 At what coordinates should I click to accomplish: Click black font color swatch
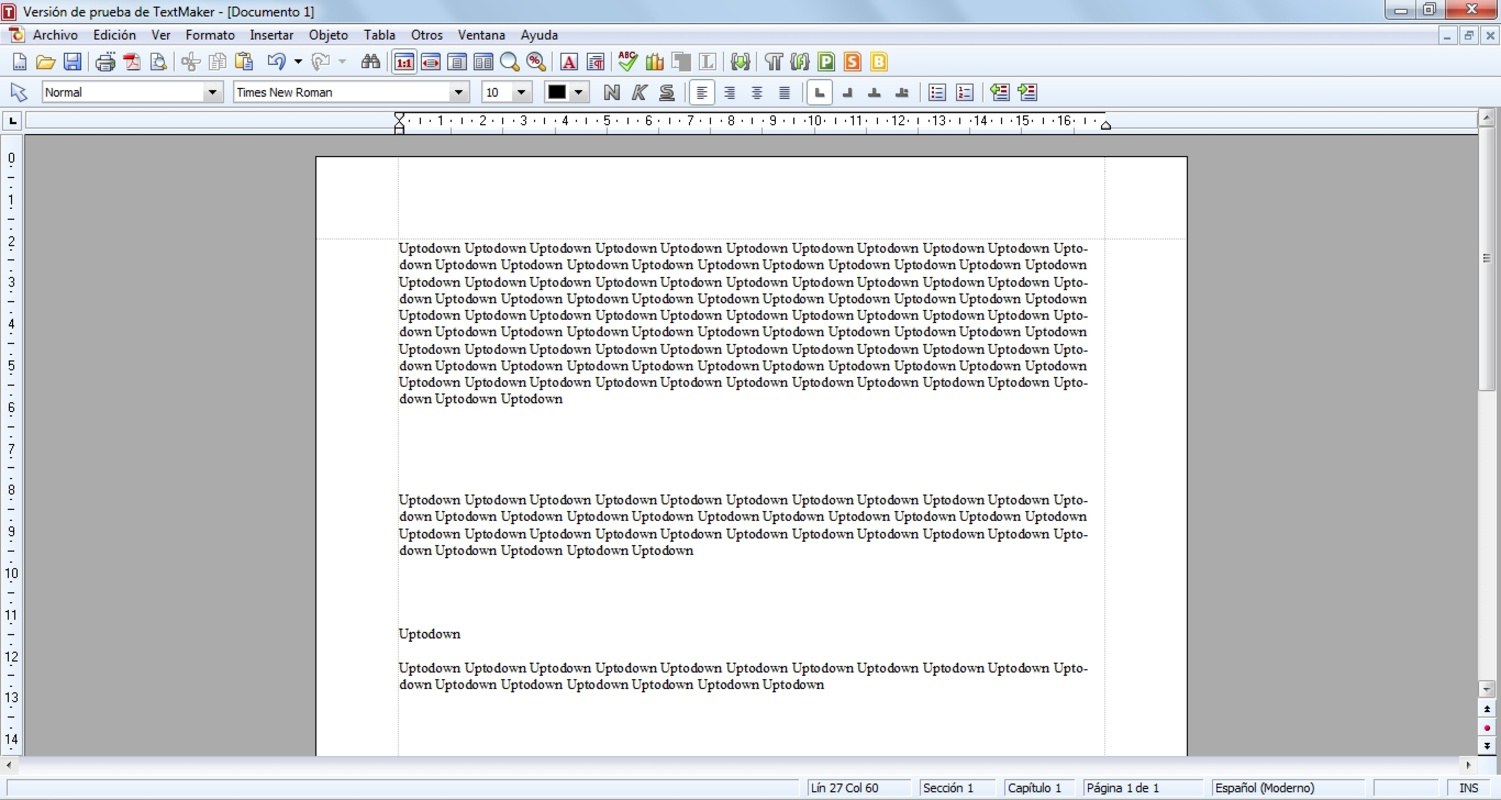tap(557, 92)
